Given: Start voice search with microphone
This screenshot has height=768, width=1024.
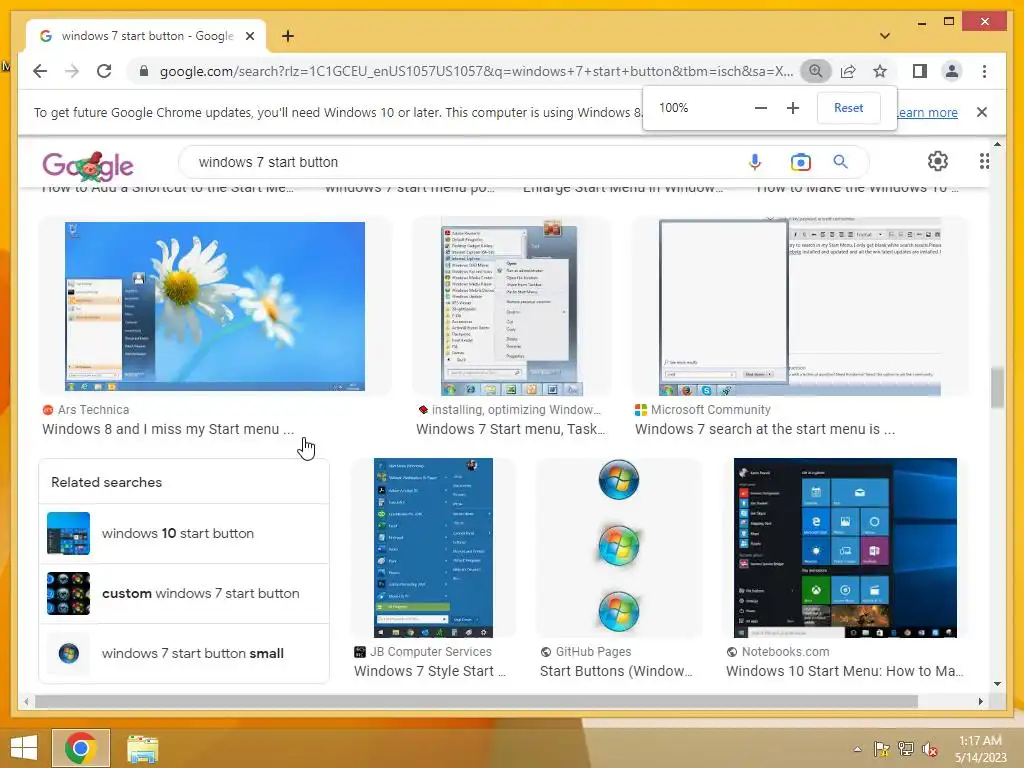Looking at the screenshot, I should click(x=754, y=162).
